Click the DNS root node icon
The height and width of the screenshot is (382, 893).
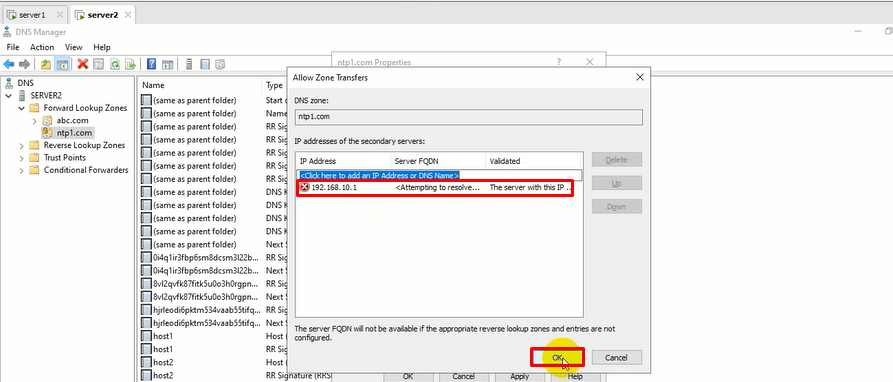tap(9, 83)
